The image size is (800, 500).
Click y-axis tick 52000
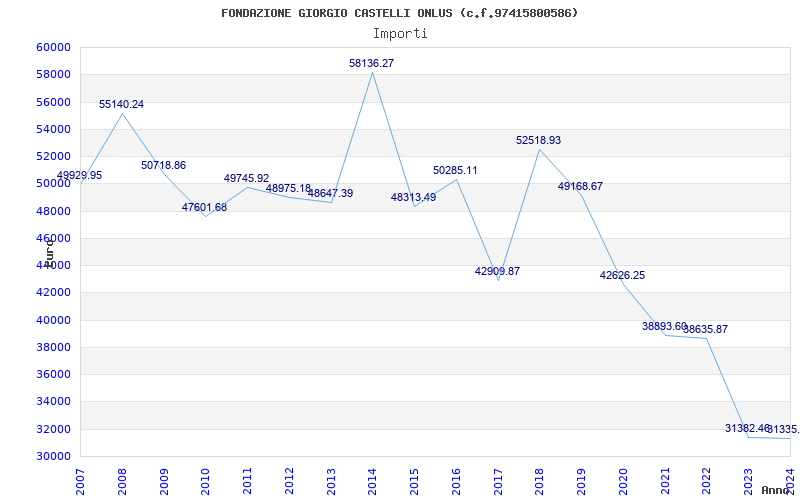pos(53,156)
